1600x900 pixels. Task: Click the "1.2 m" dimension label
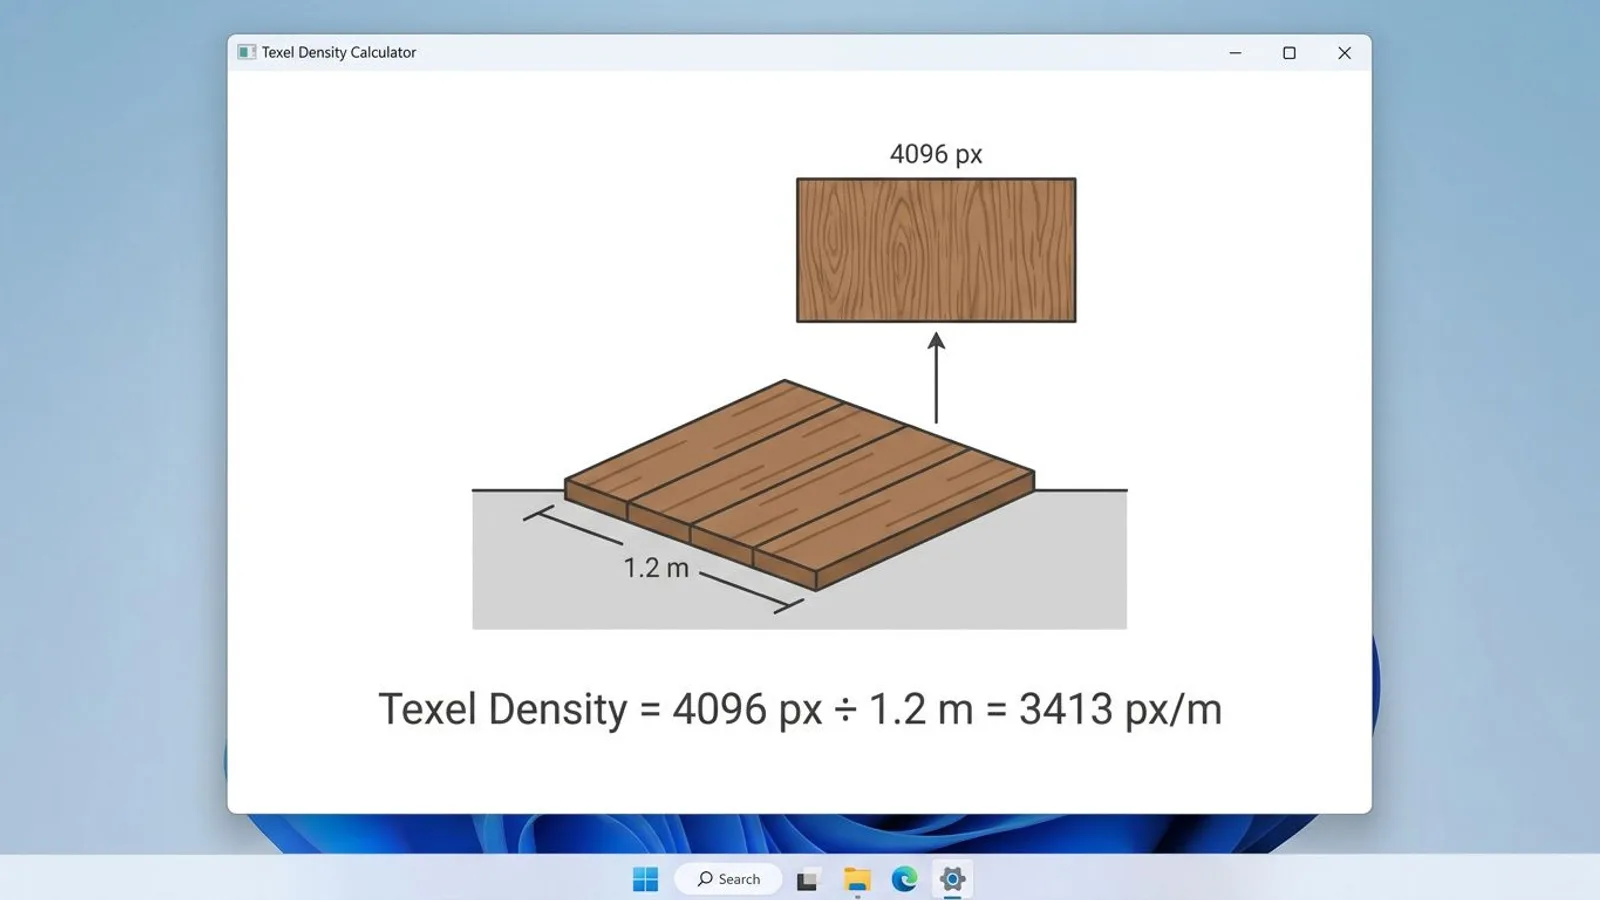pyautogui.click(x=656, y=568)
